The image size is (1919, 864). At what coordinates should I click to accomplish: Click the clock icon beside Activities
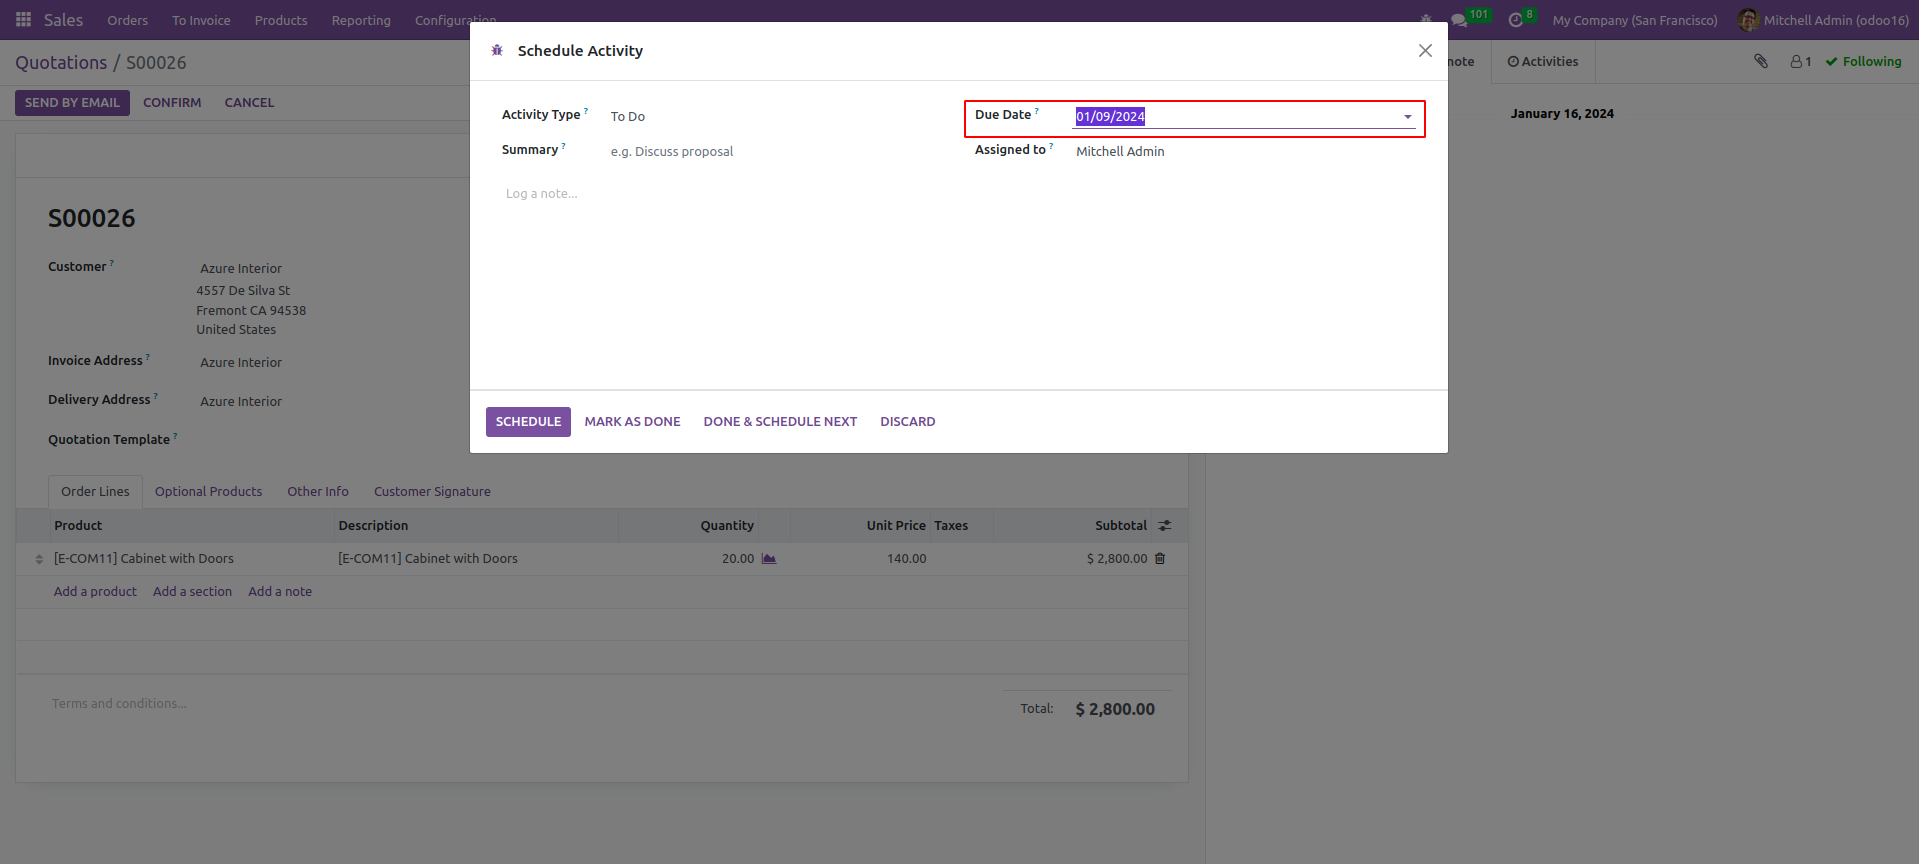point(1513,61)
